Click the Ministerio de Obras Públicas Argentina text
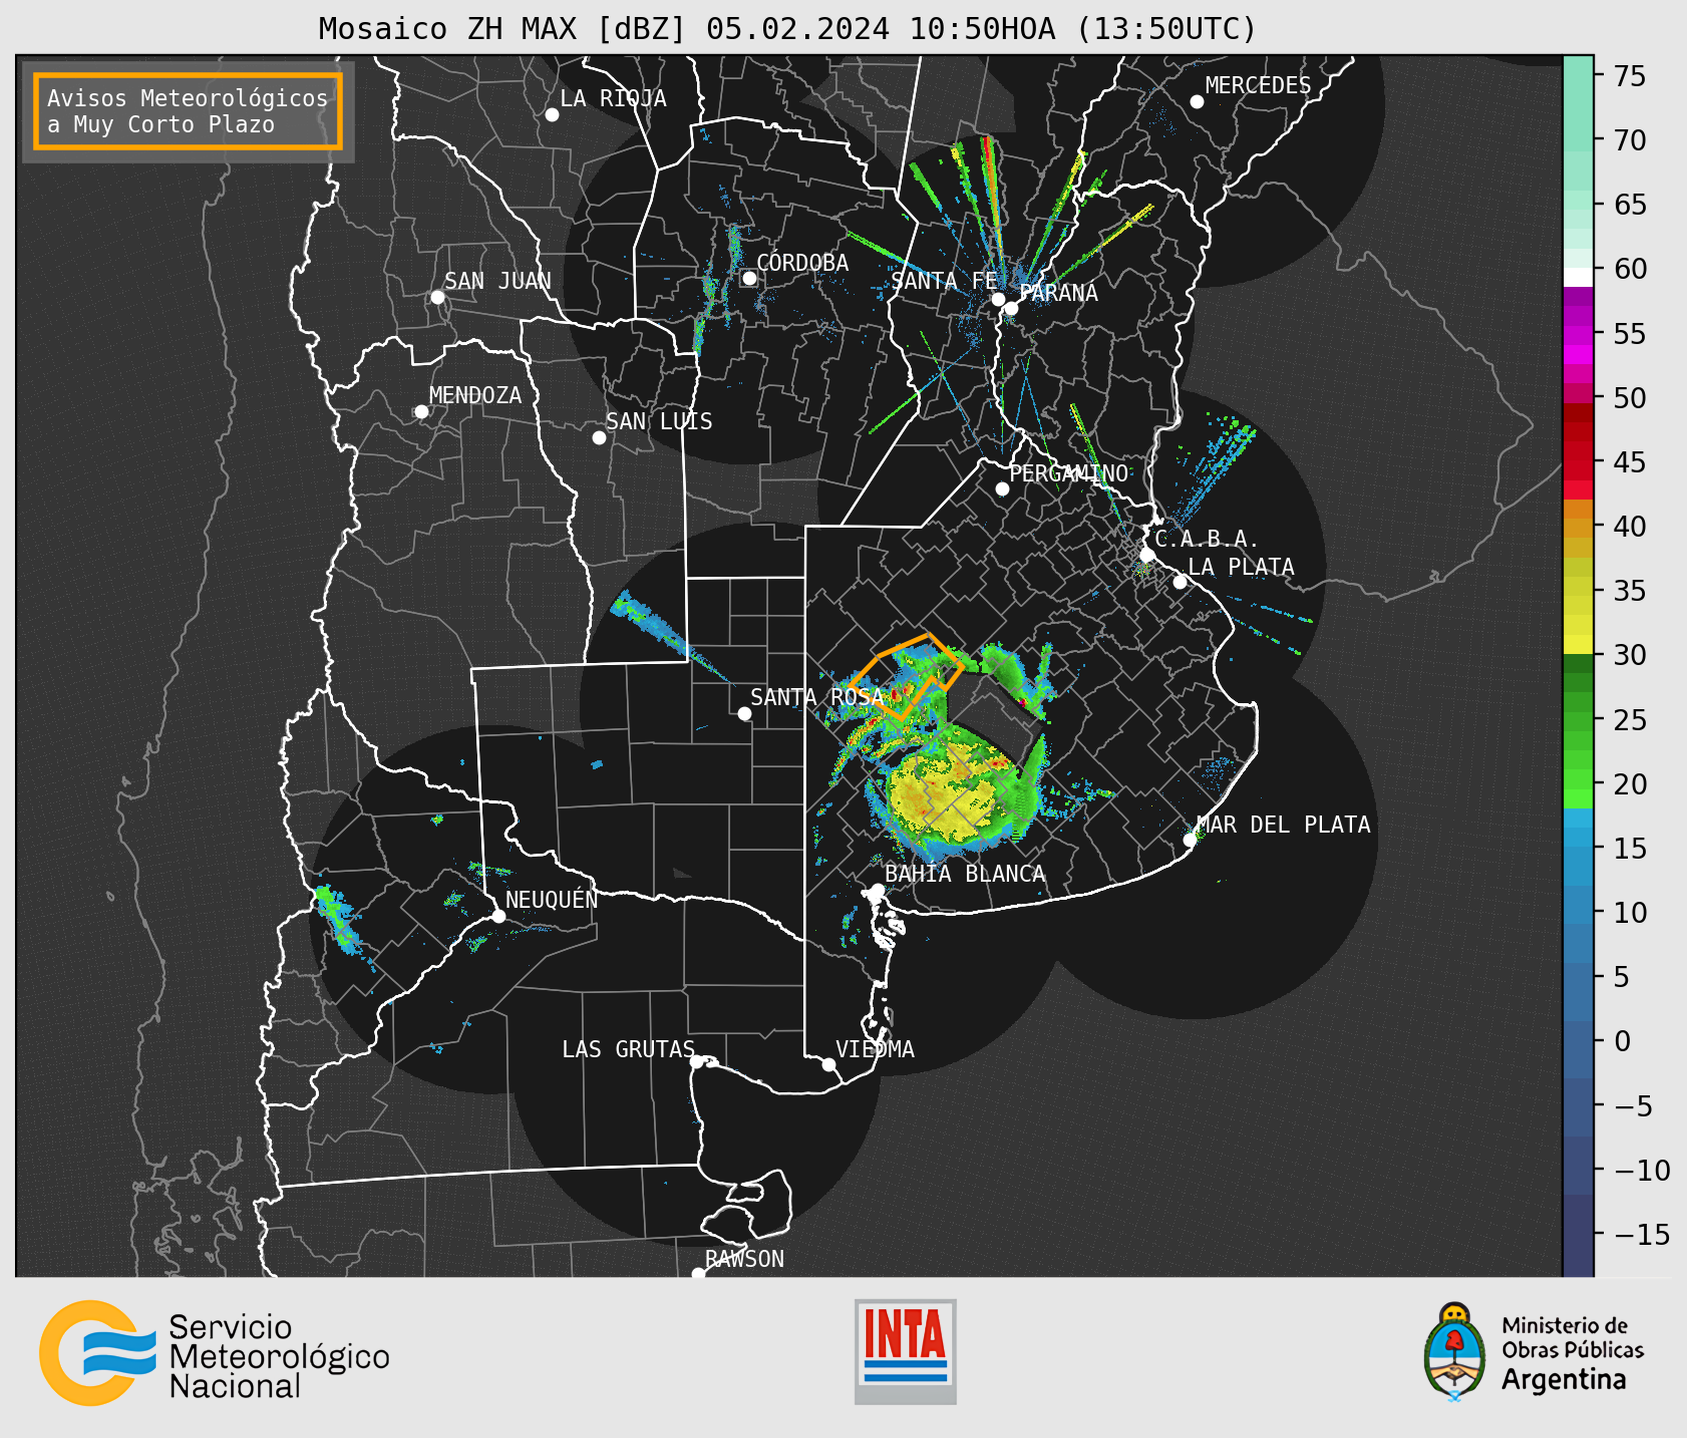The height and width of the screenshot is (1438, 1687). [x=1572, y=1352]
